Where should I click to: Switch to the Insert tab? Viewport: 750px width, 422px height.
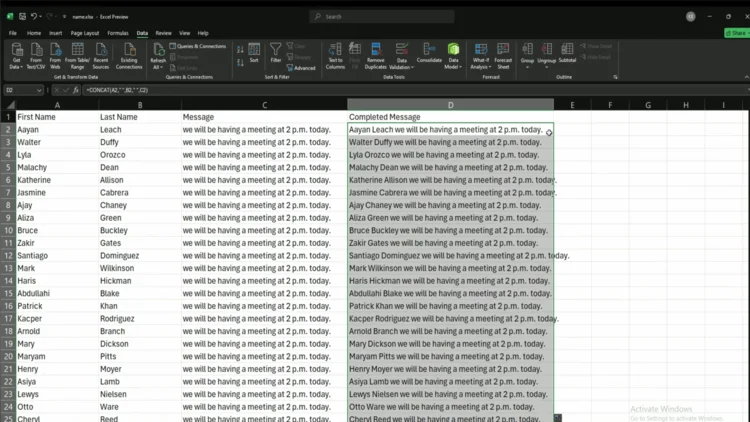55,33
